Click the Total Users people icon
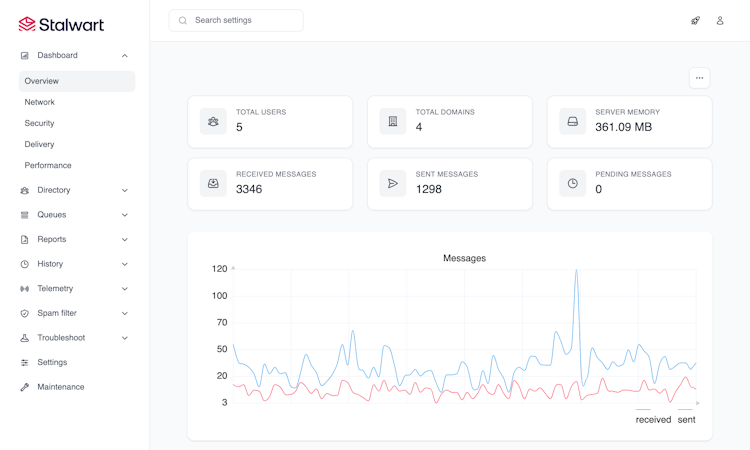The width and height of the screenshot is (750, 450). pyautogui.click(x=213, y=121)
